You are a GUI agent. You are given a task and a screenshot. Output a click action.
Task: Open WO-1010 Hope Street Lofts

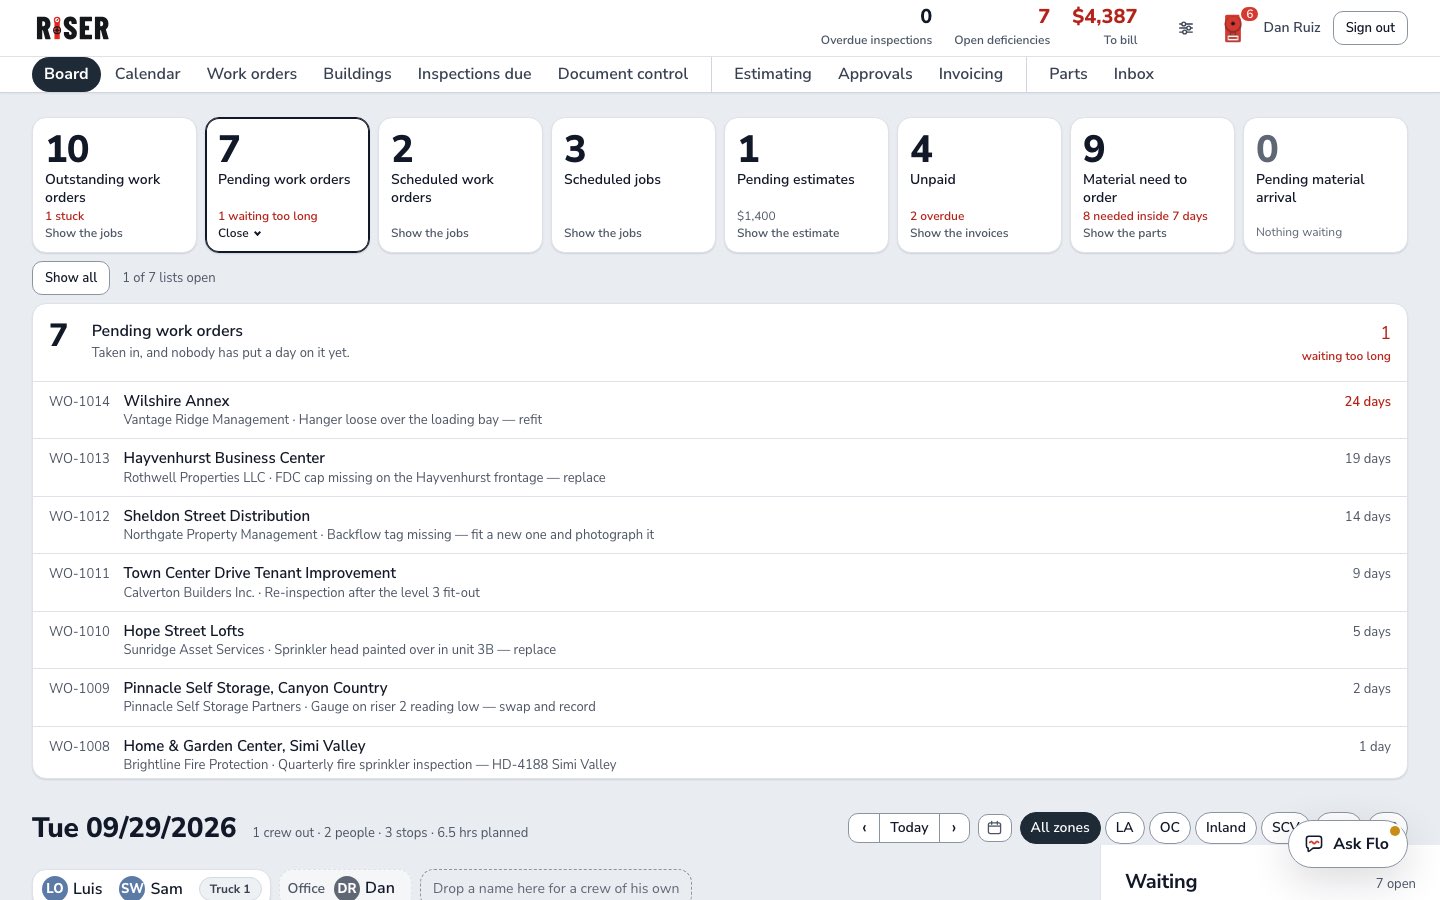click(720, 640)
